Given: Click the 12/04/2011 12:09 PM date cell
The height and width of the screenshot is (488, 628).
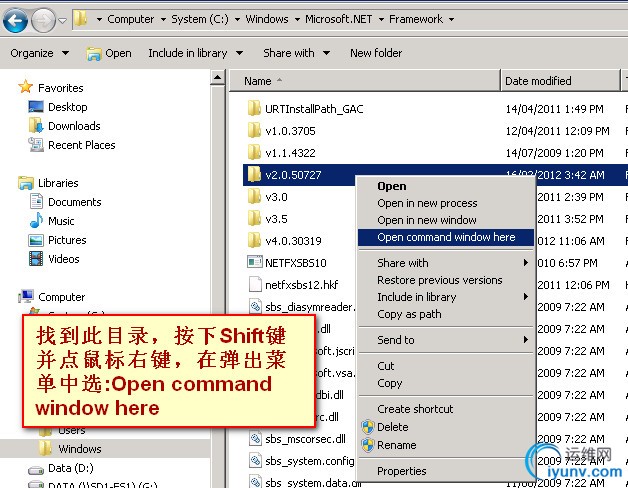Looking at the screenshot, I should [558, 131].
